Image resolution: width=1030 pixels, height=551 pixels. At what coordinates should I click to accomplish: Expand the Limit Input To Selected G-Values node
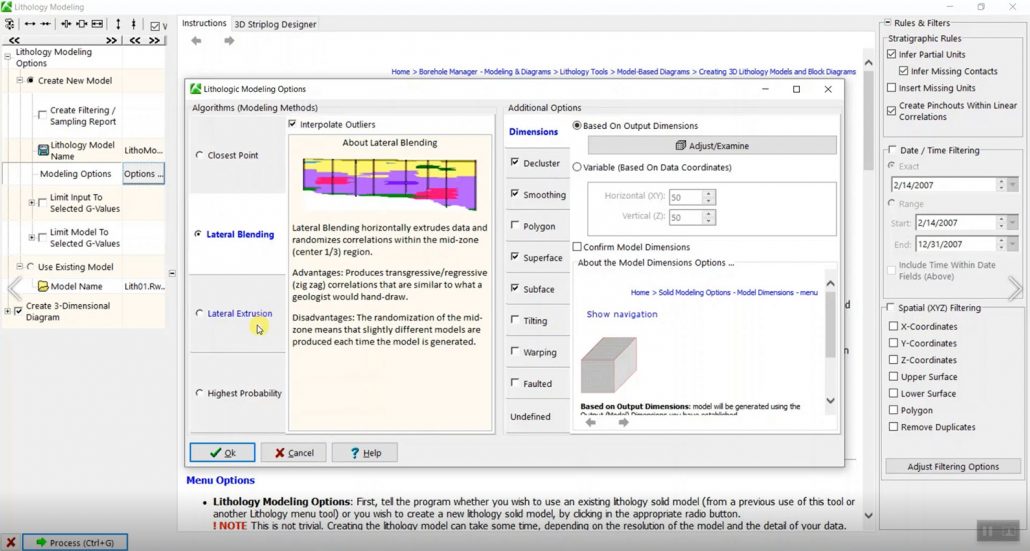[32, 203]
